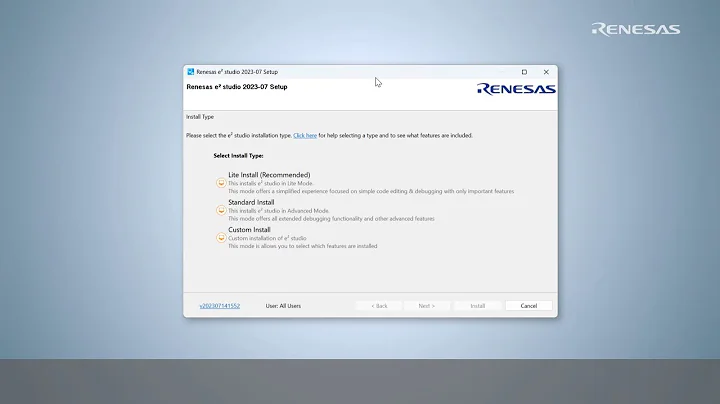The height and width of the screenshot is (404, 720).
Task: Click the disabled Back button
Action: point(379,306)
